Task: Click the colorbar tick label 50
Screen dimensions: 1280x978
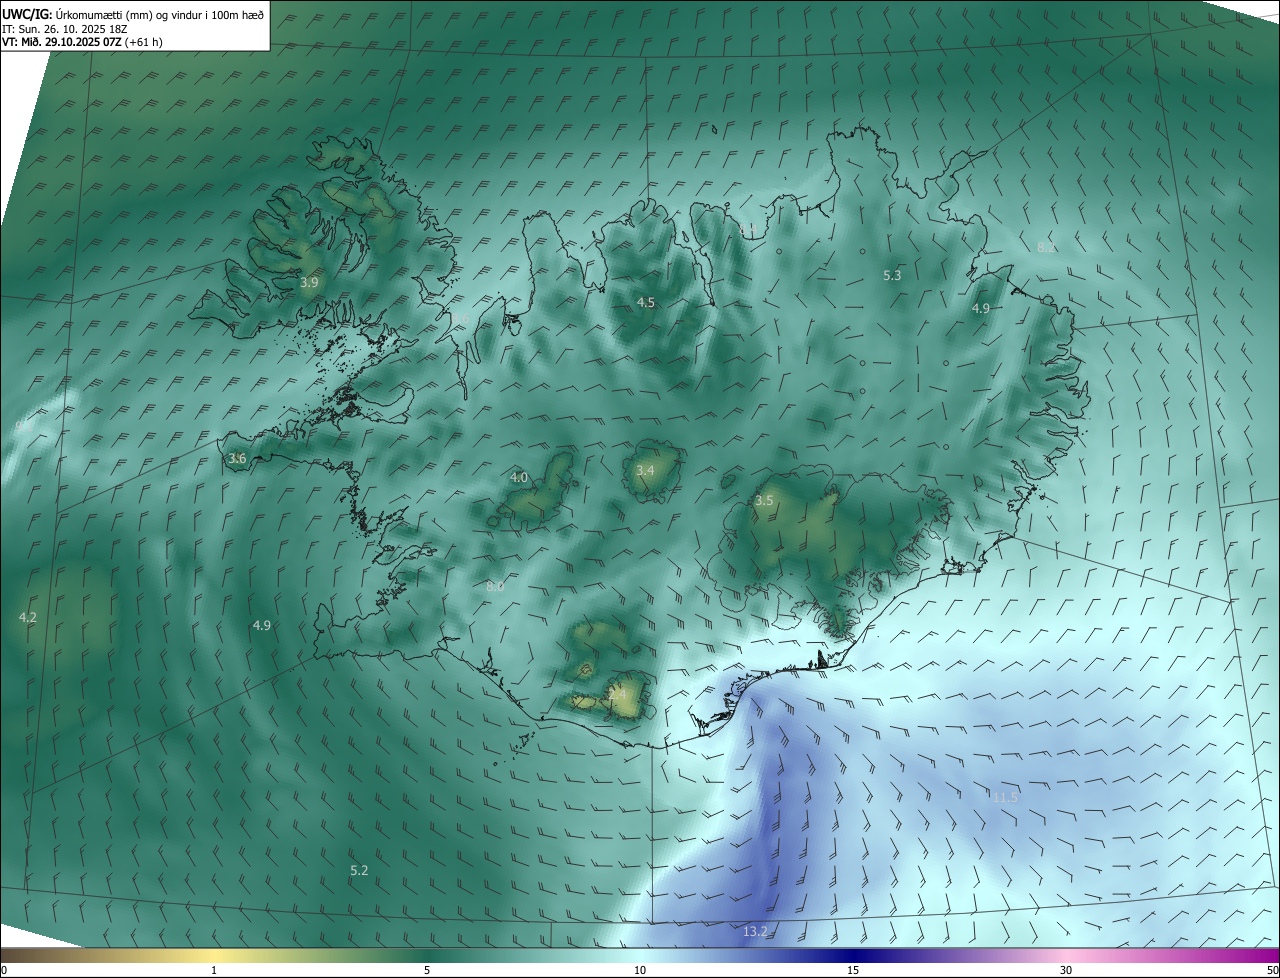Action: click(x=1272, y=970)
